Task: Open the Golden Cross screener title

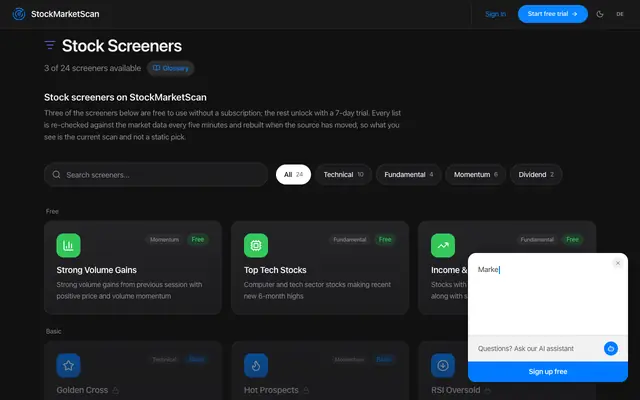Action: click(x=82, y=390)
